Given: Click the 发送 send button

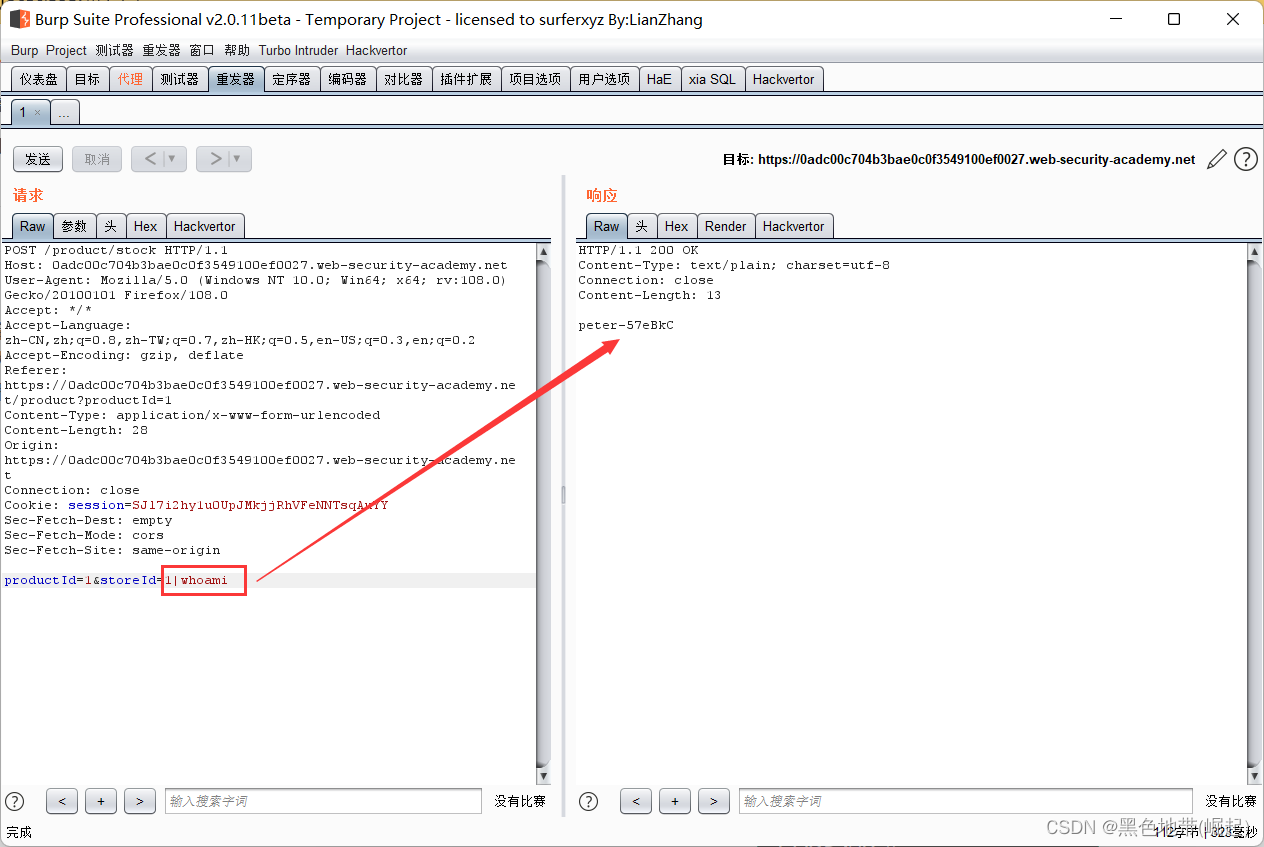Looking at the screenshot, I should click(x=38, y=159).
